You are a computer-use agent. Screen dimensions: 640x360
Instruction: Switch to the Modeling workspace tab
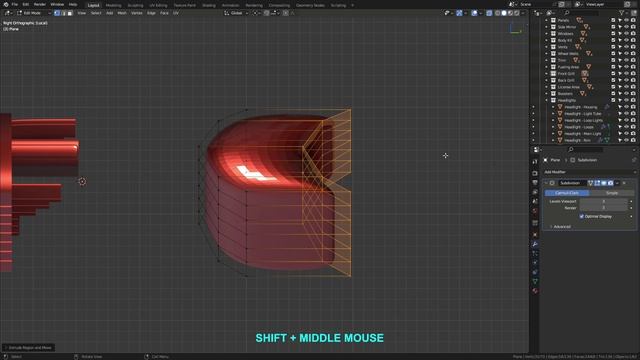tap(113, 5)
